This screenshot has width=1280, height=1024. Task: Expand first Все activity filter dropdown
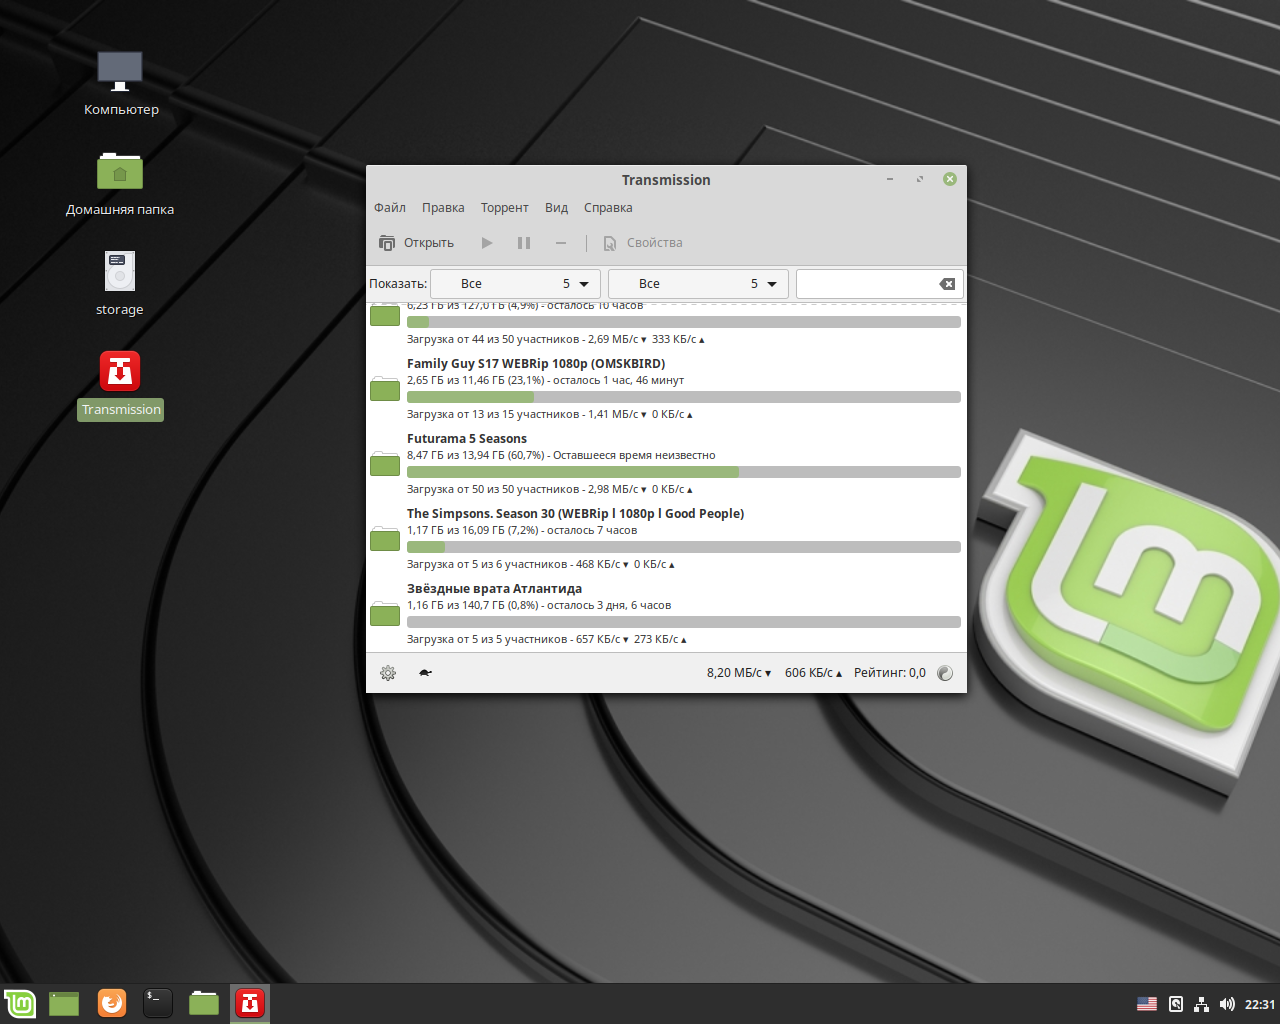tap(516, 284)
